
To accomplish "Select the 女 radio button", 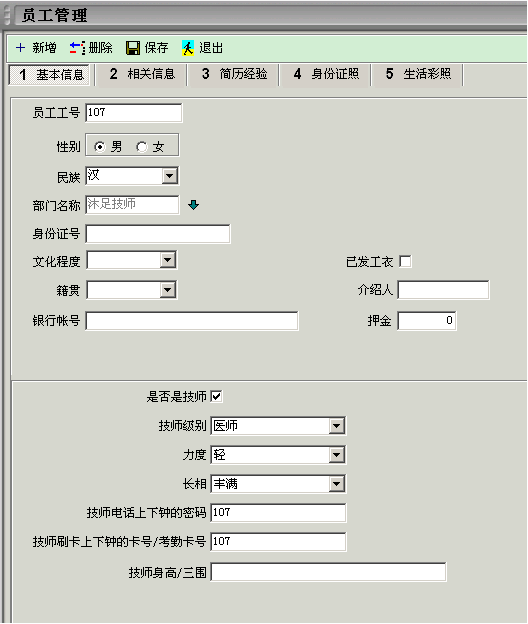I will tap(142, 147).
